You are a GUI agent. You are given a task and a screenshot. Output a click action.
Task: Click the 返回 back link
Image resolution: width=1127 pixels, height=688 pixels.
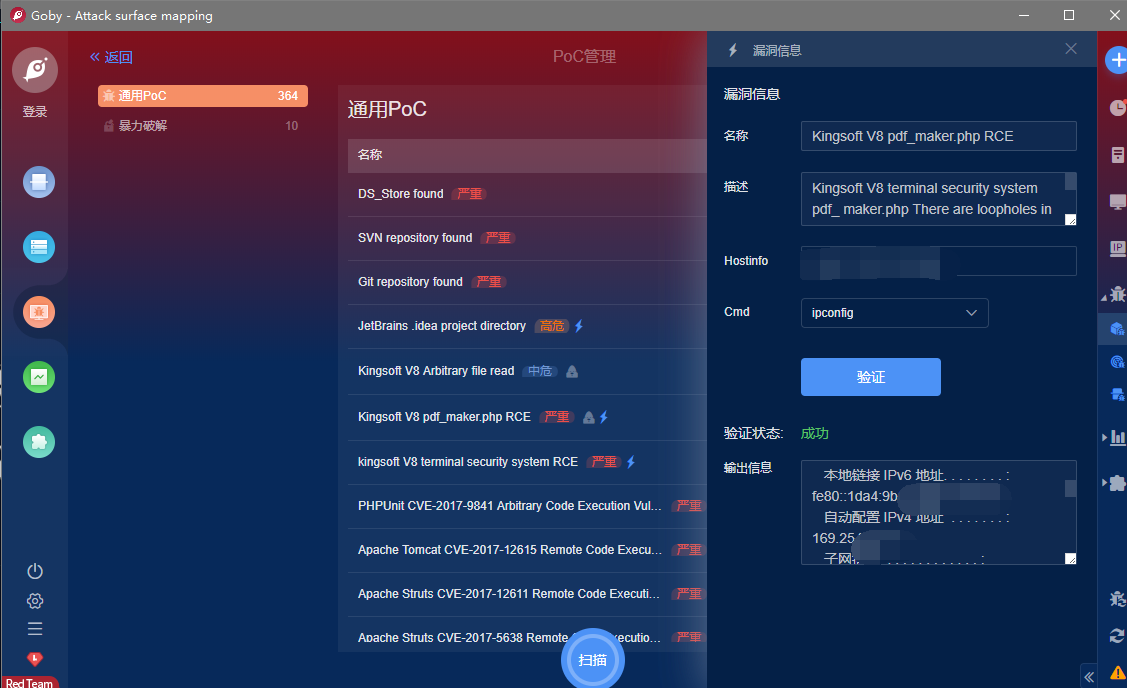(x=111, y=58)
